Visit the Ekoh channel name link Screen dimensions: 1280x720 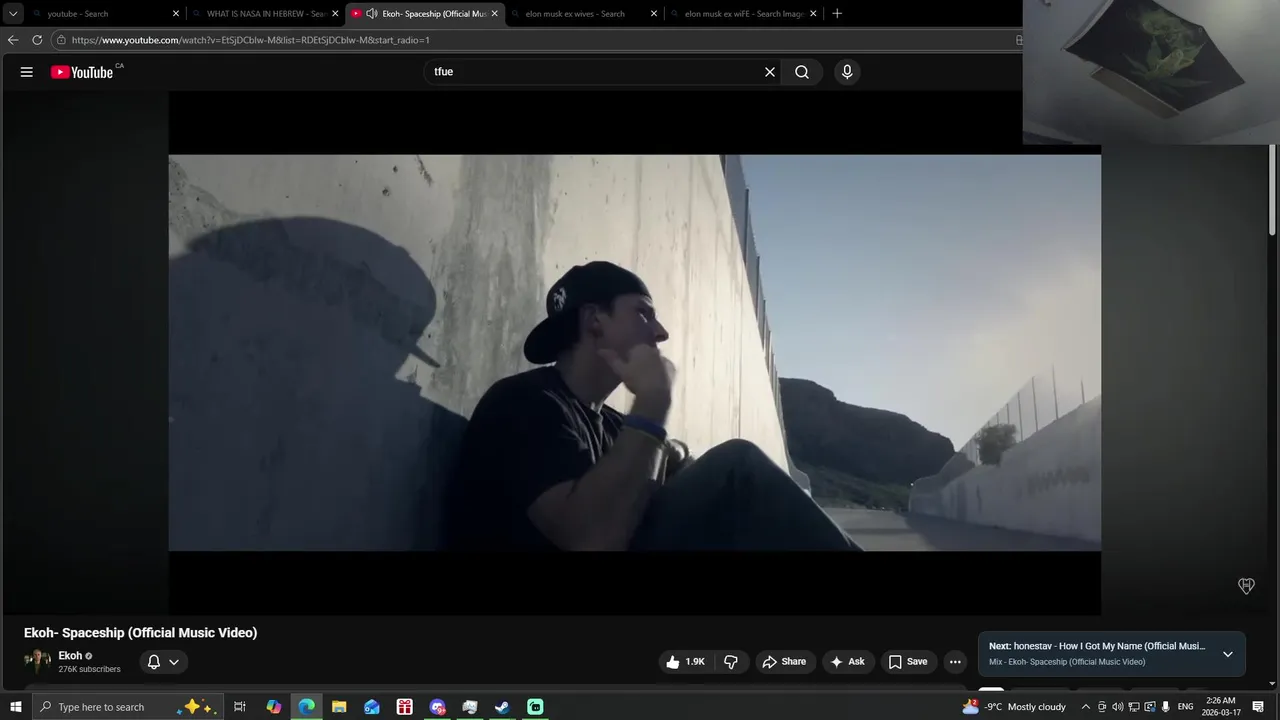coord(70,656)
